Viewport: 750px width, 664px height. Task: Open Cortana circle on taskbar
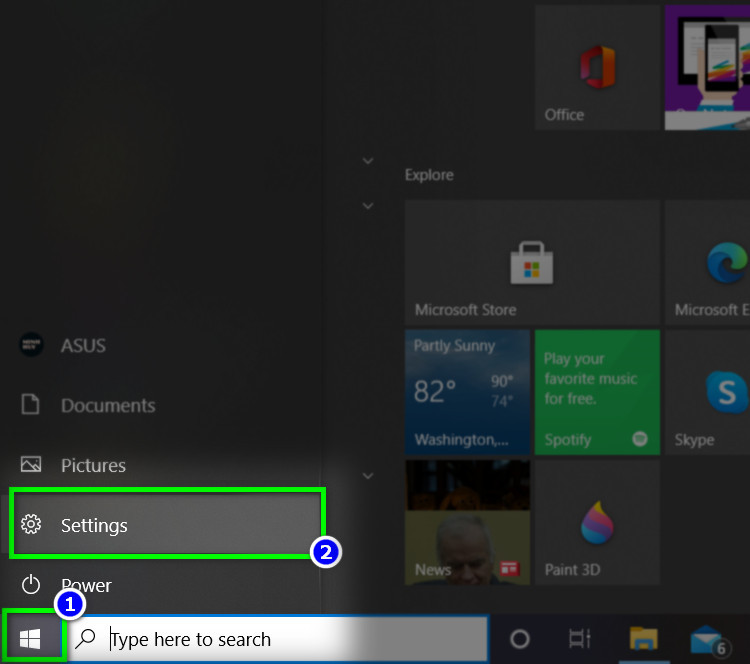[x=520, y=639]
